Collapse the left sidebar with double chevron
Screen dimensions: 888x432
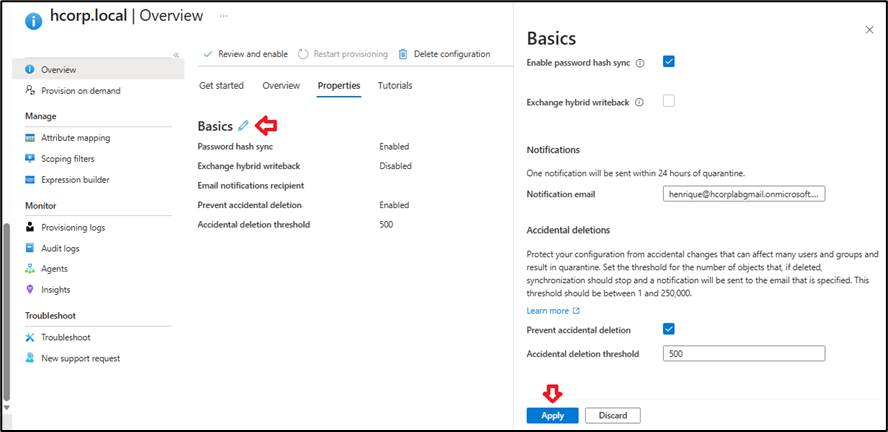click(176, 55)
